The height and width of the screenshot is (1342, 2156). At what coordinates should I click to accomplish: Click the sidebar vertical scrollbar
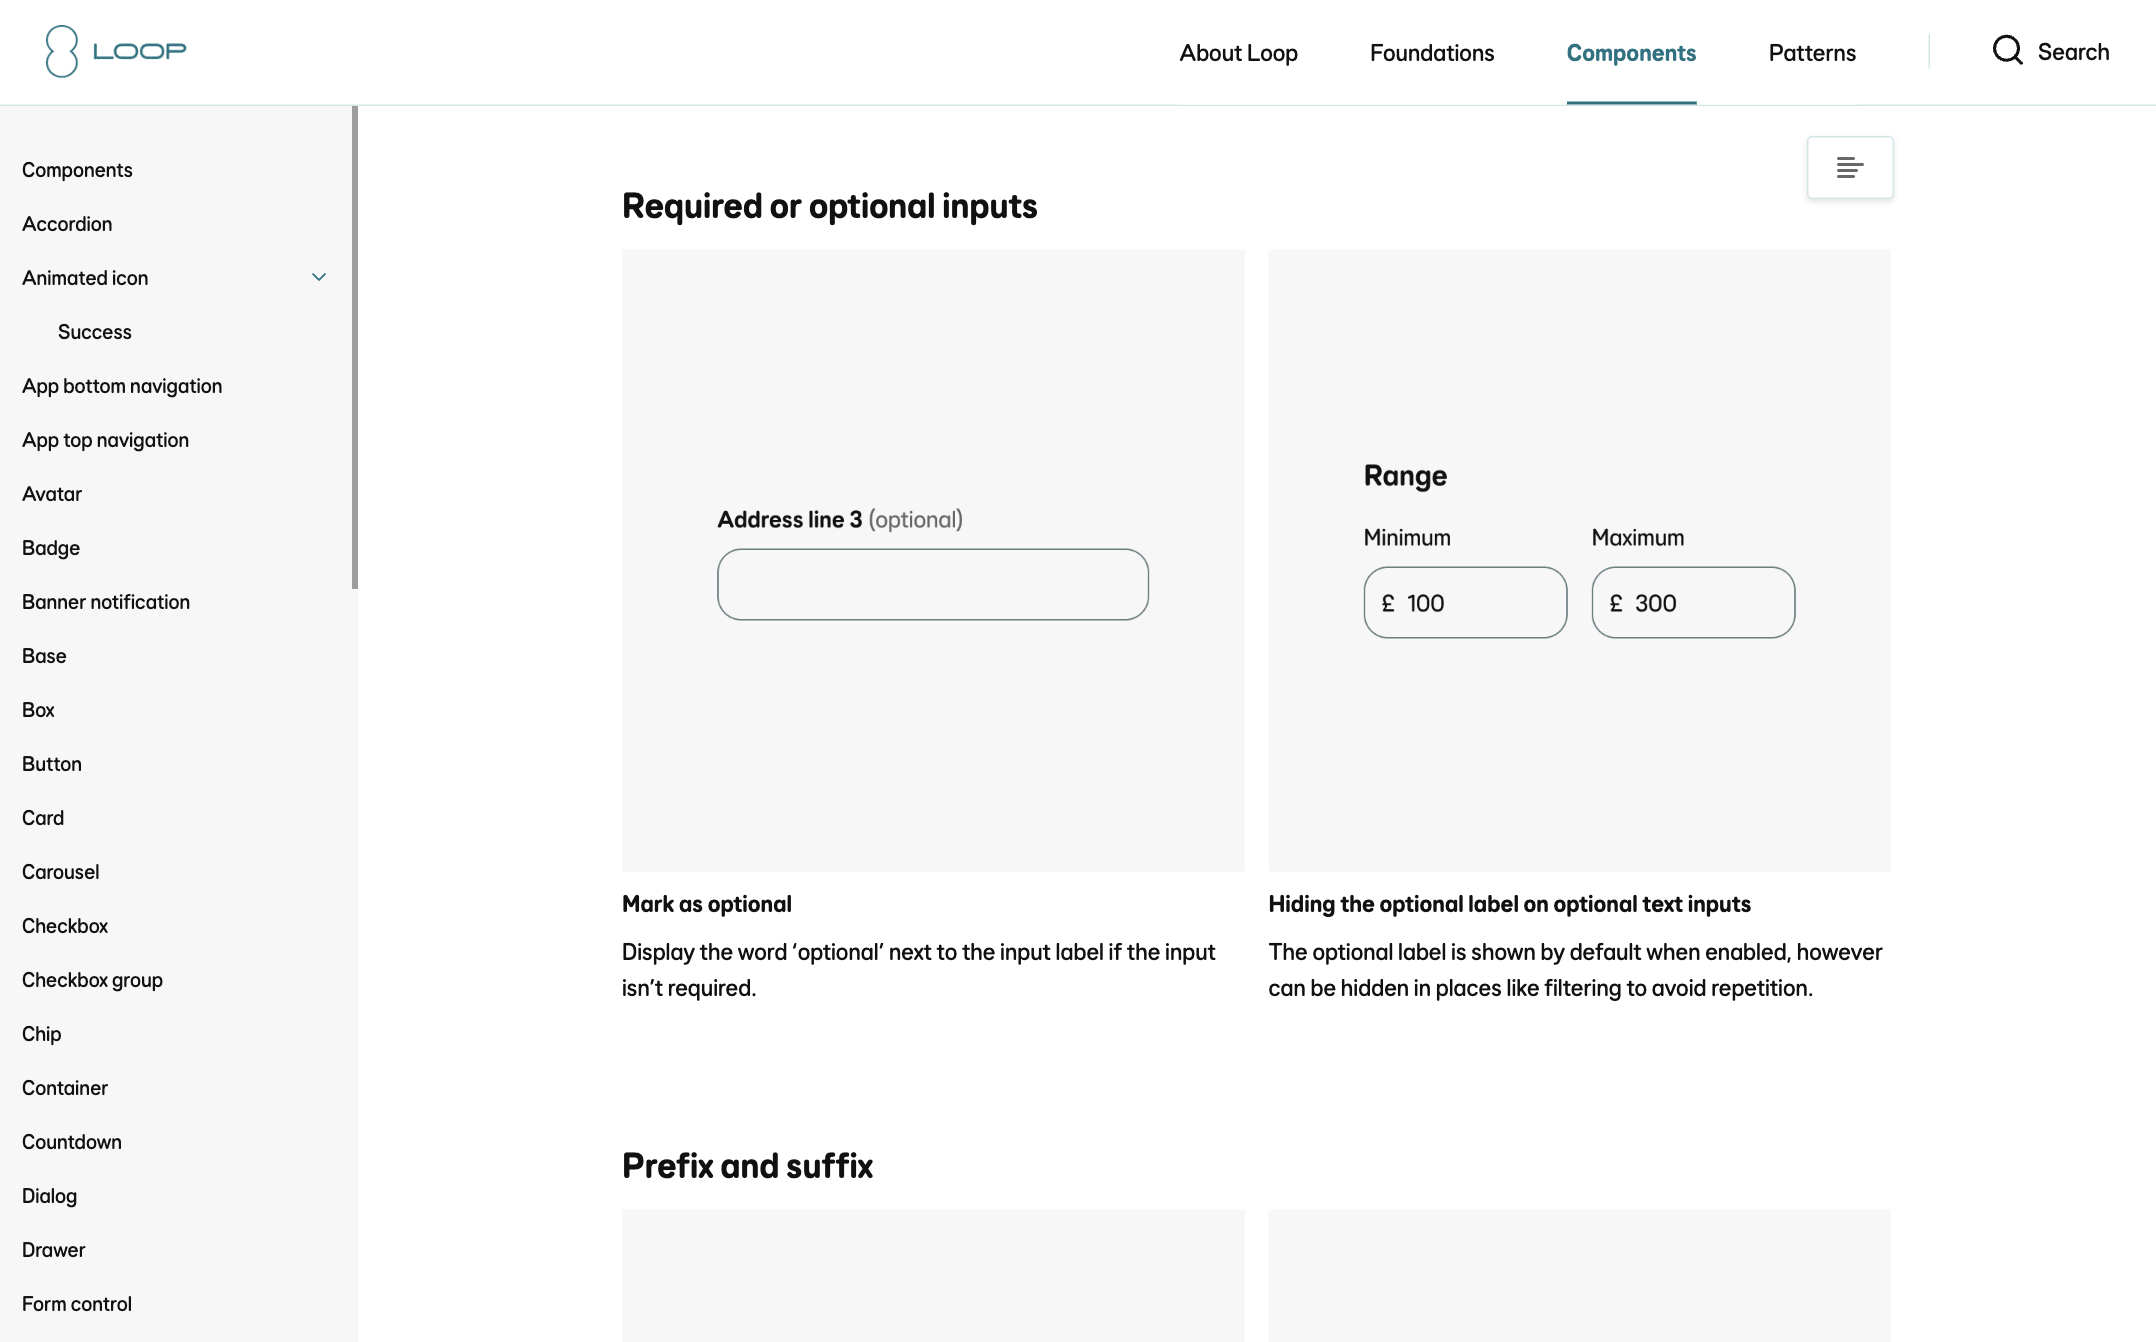coord(354,348)
